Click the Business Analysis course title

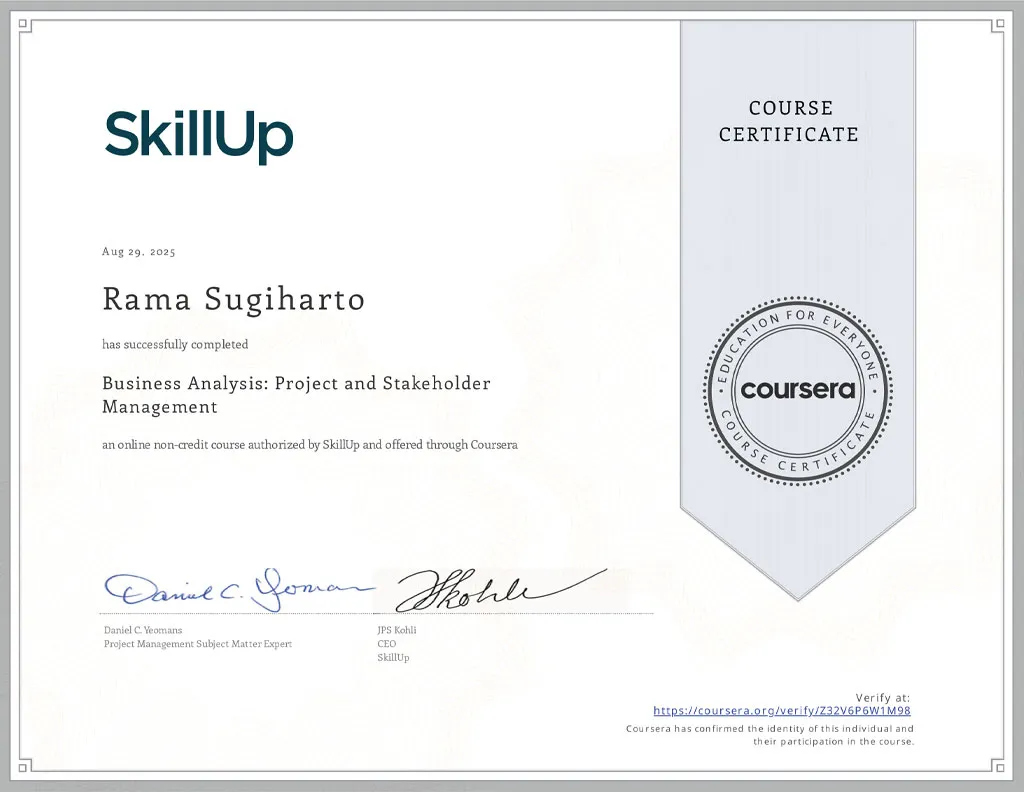click(x=296, y=394)
